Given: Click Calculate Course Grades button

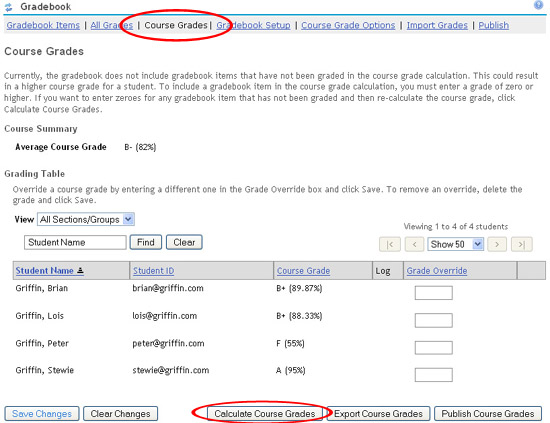Looking at the screenshot, I should [265, 414].
